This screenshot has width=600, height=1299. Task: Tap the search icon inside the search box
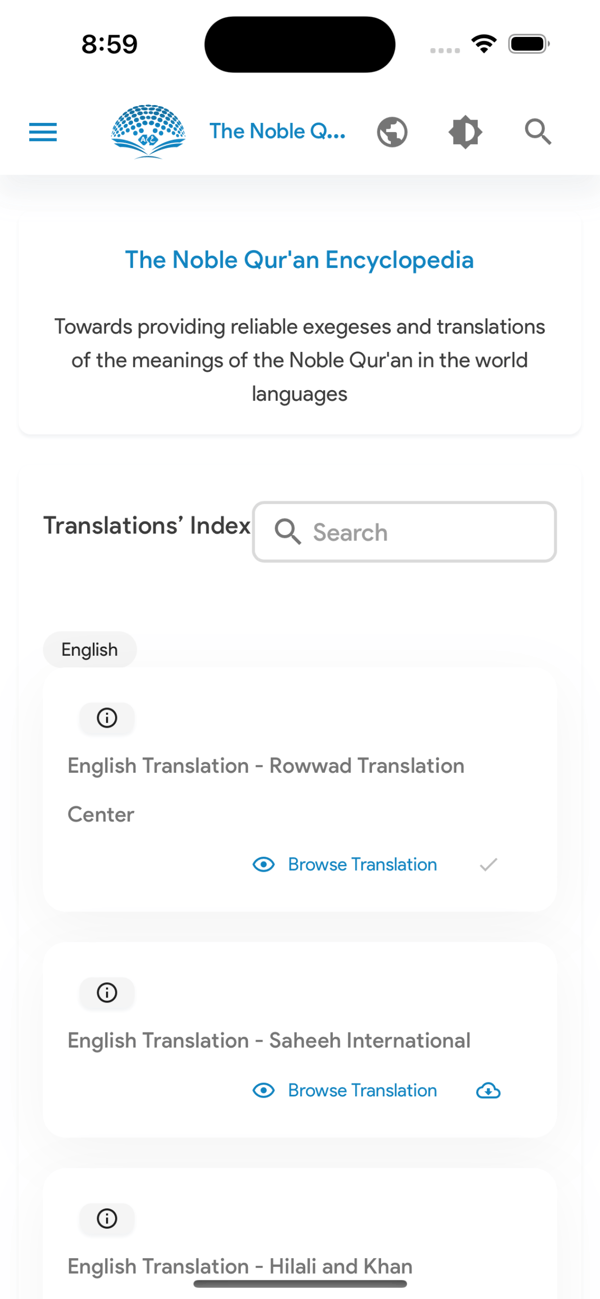tap(287, 531)
